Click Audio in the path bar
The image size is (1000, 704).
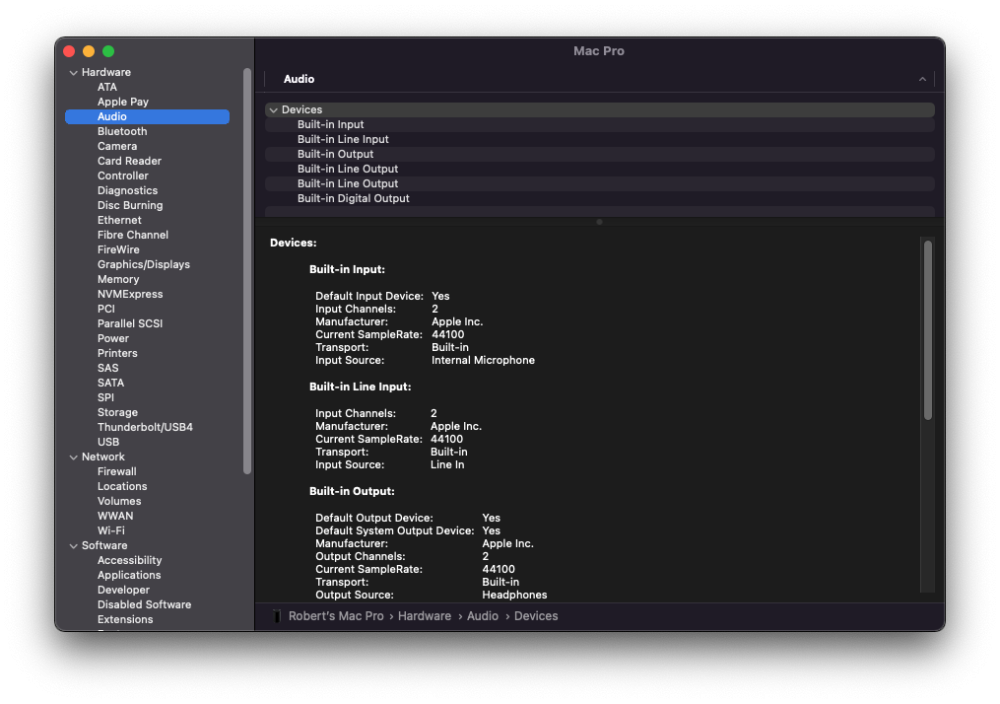click(482, 617)
